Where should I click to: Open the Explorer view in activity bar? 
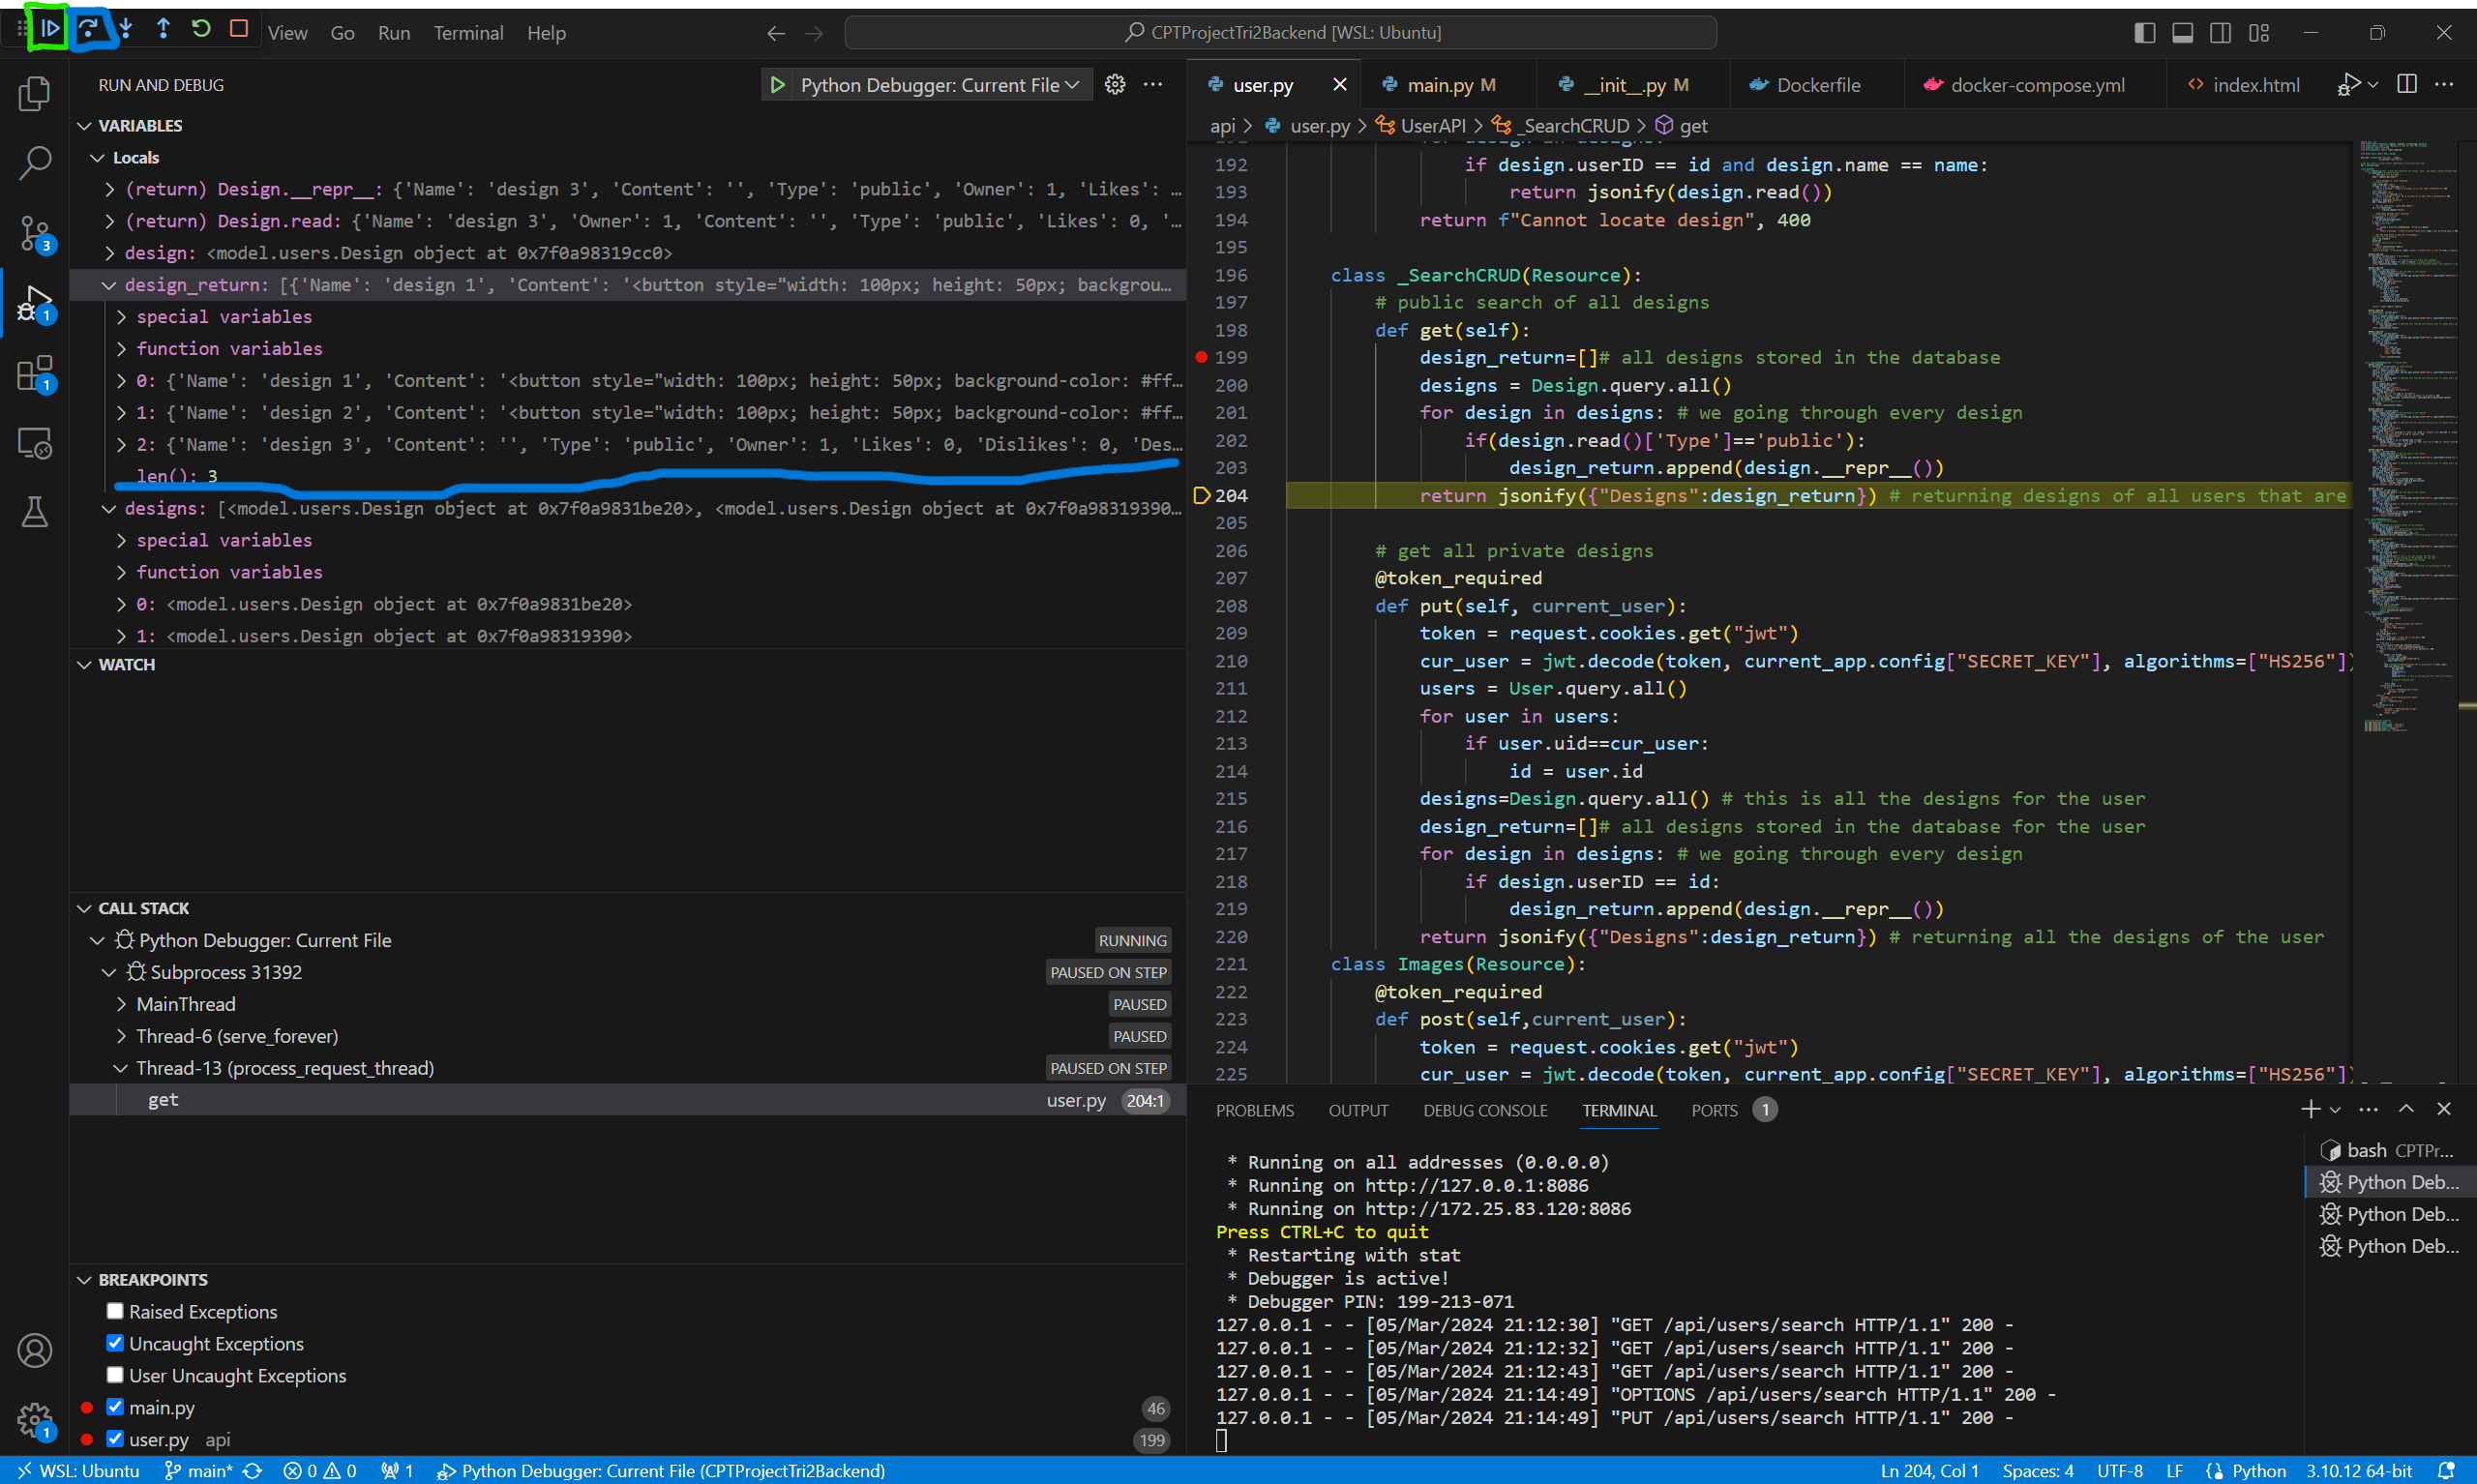tap(35, 94)
